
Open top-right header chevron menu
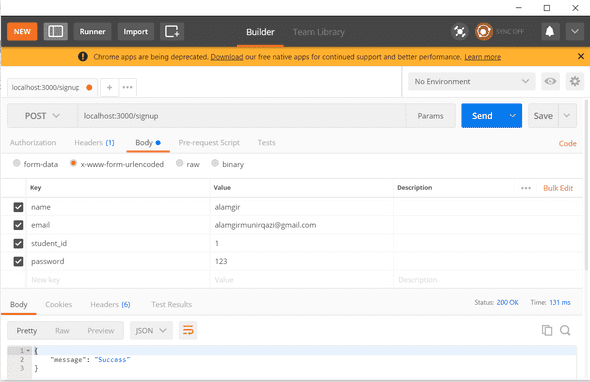point(575,31)
